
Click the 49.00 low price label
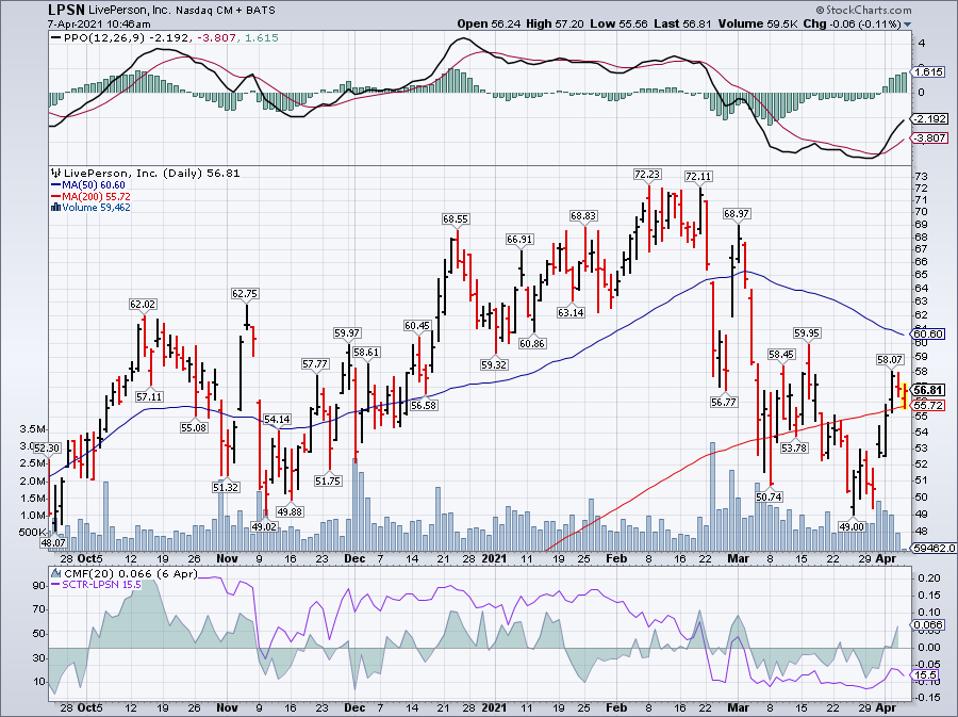(852, 526)
